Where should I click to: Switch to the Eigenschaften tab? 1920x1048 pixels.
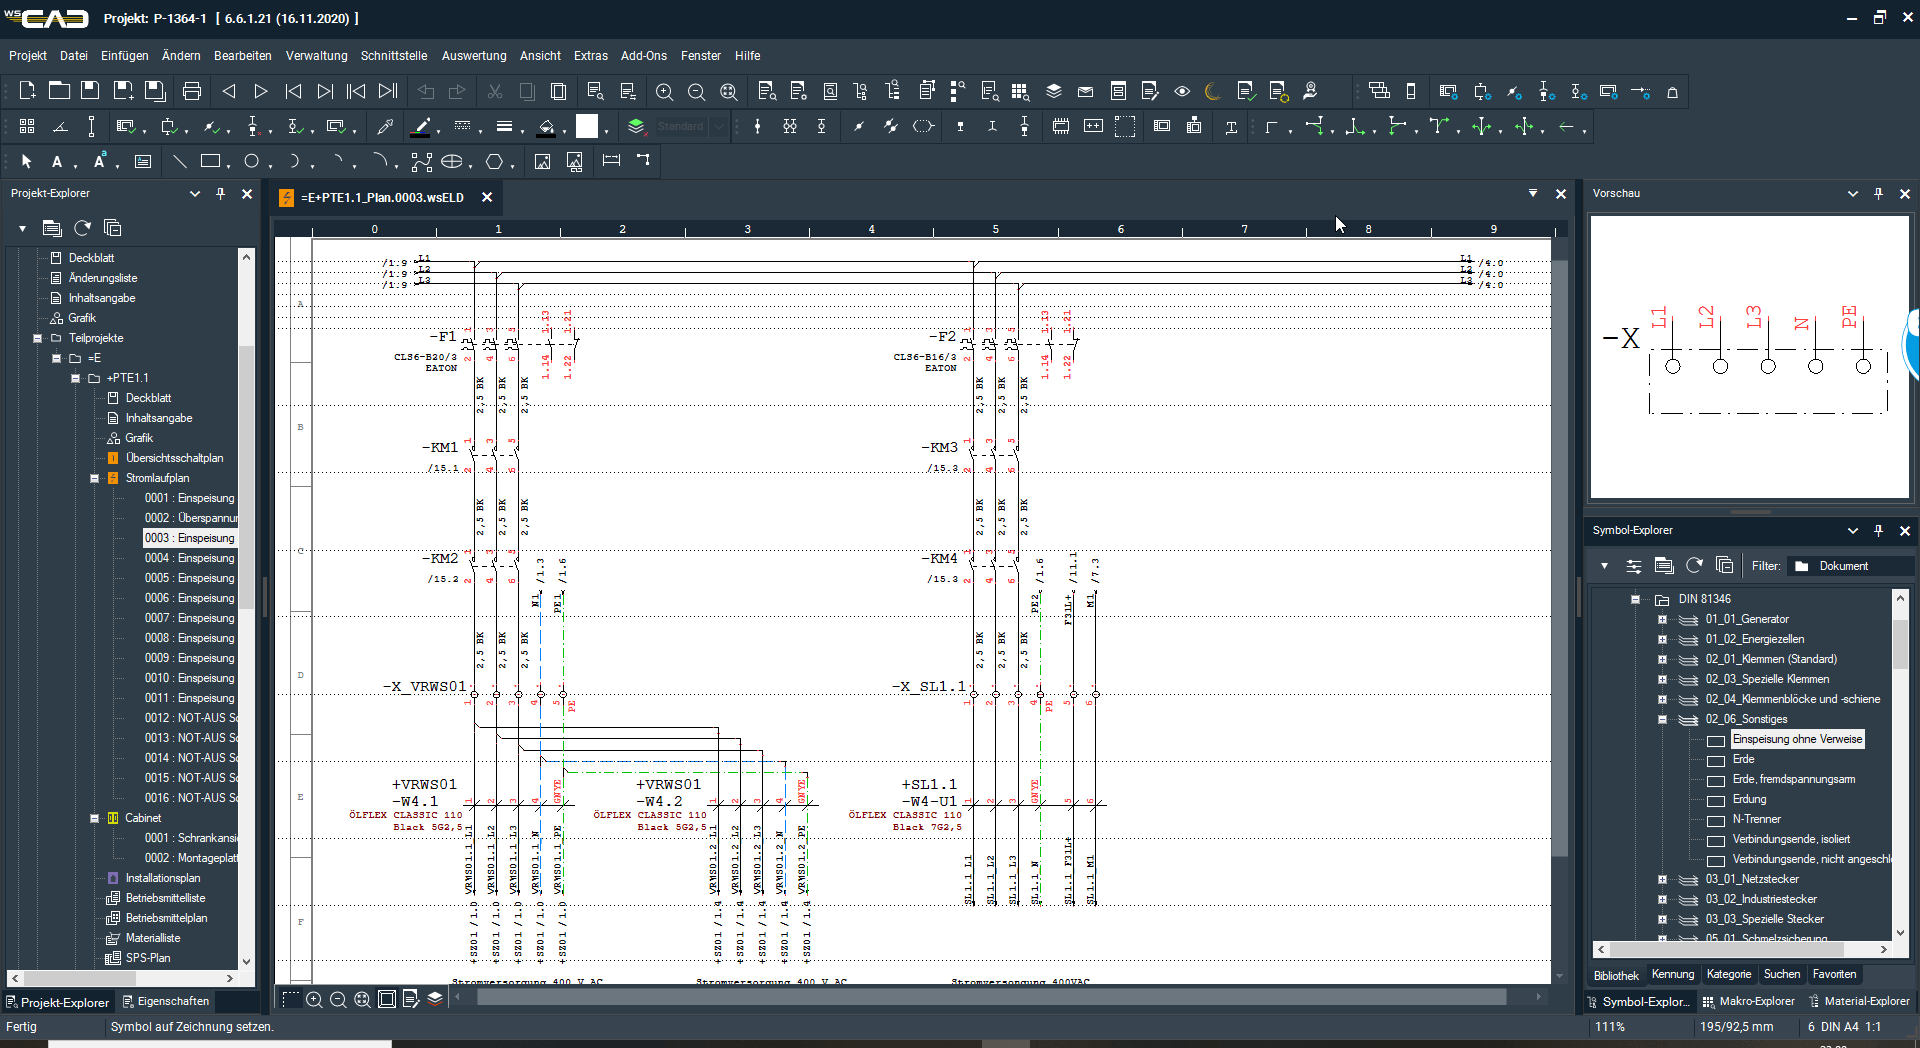click(x=165, y=1001)
